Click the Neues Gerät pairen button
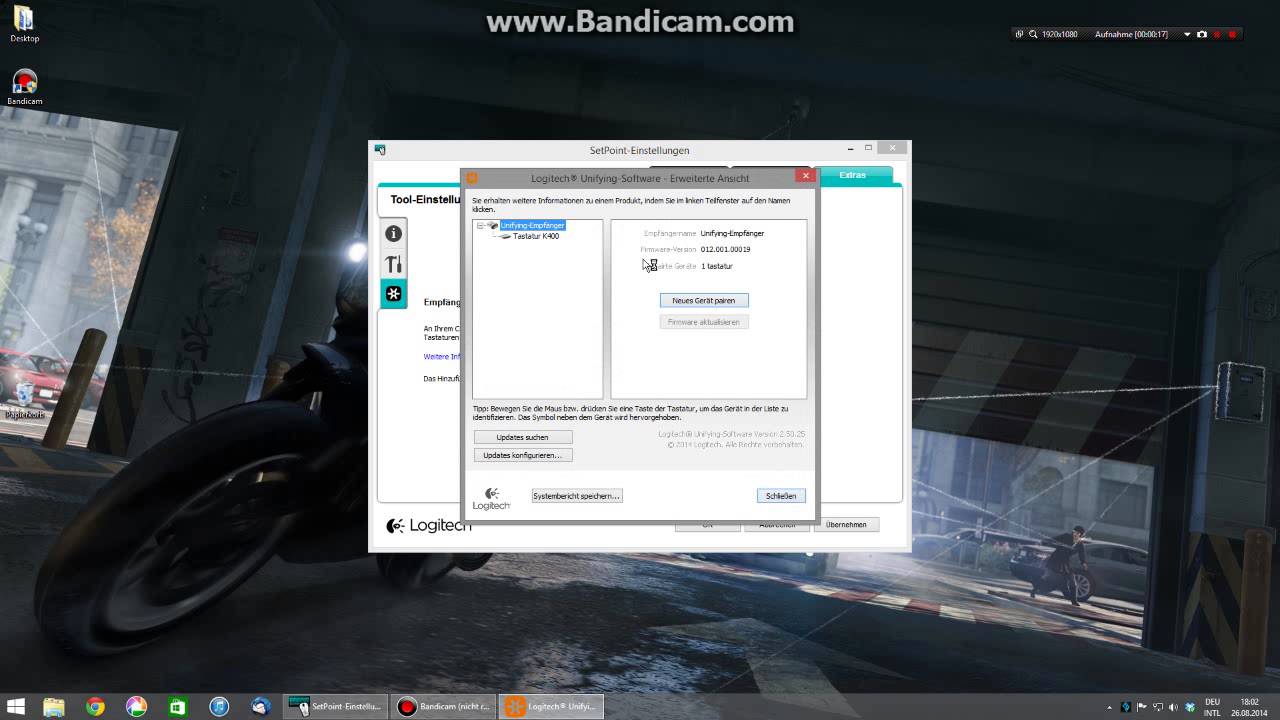The height and width of the screenshot is (720, 1280). coord(704,300)
